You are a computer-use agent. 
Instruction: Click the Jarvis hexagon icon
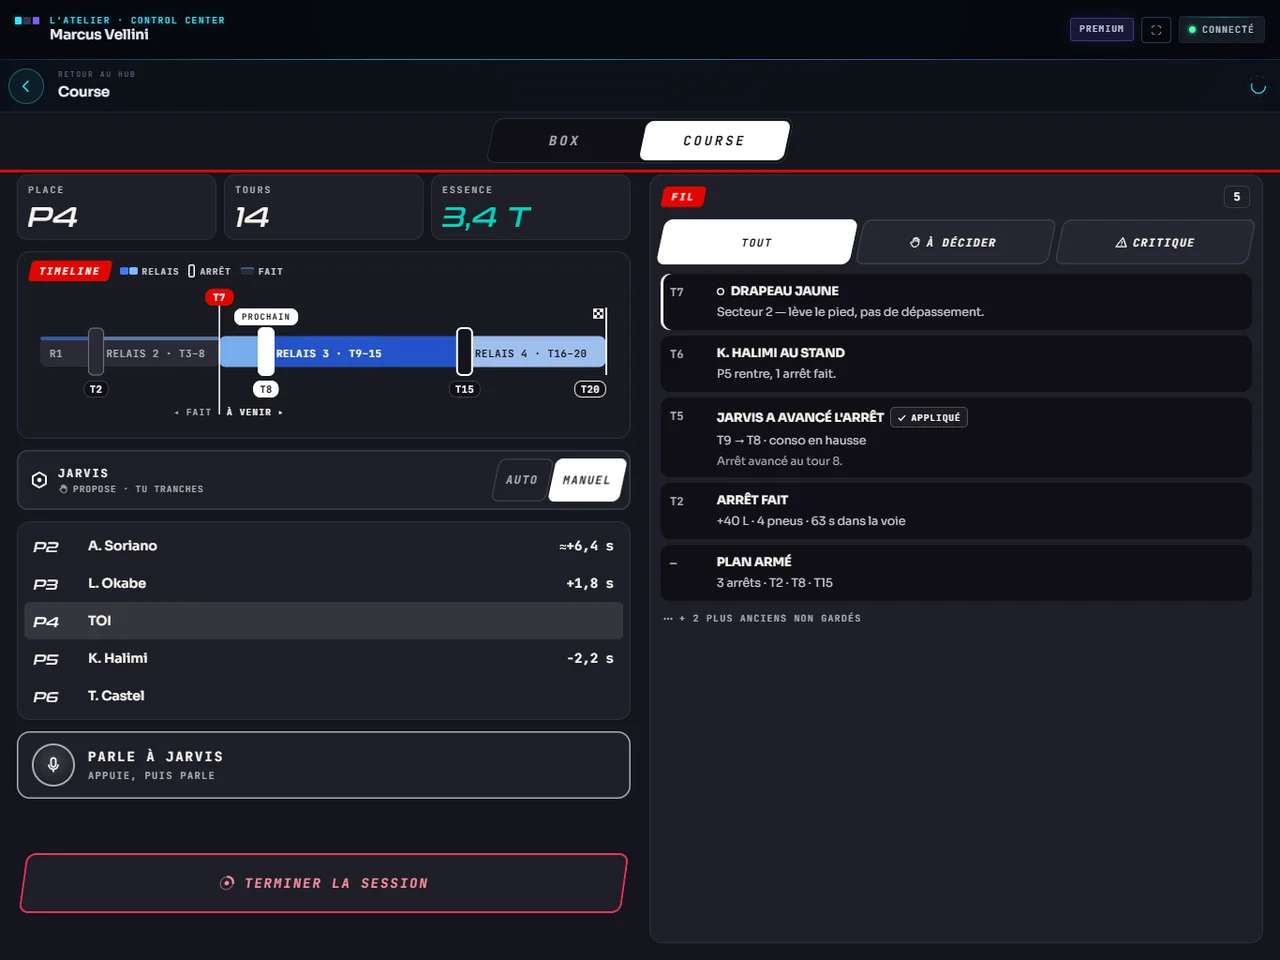(39, 480)
